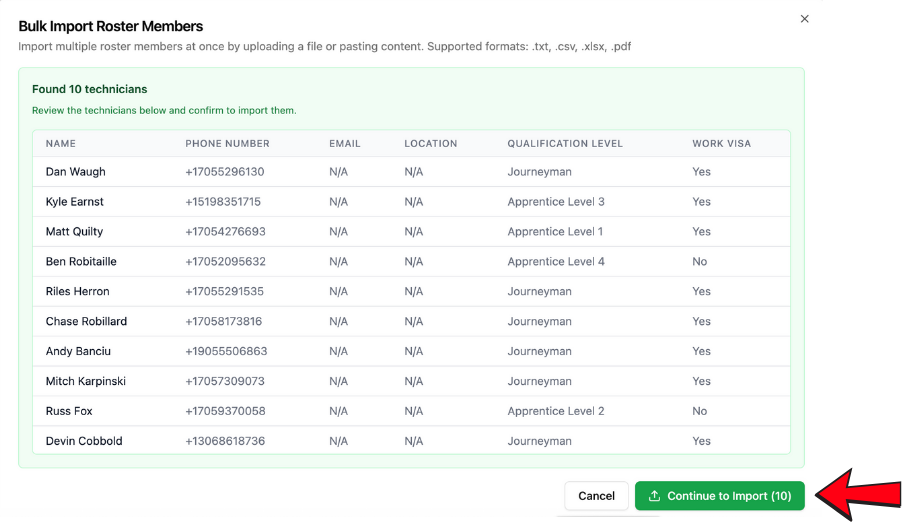Click the Email column header
Image resolution: width=902 pixels, height=523 pixels.
point(344,144)
